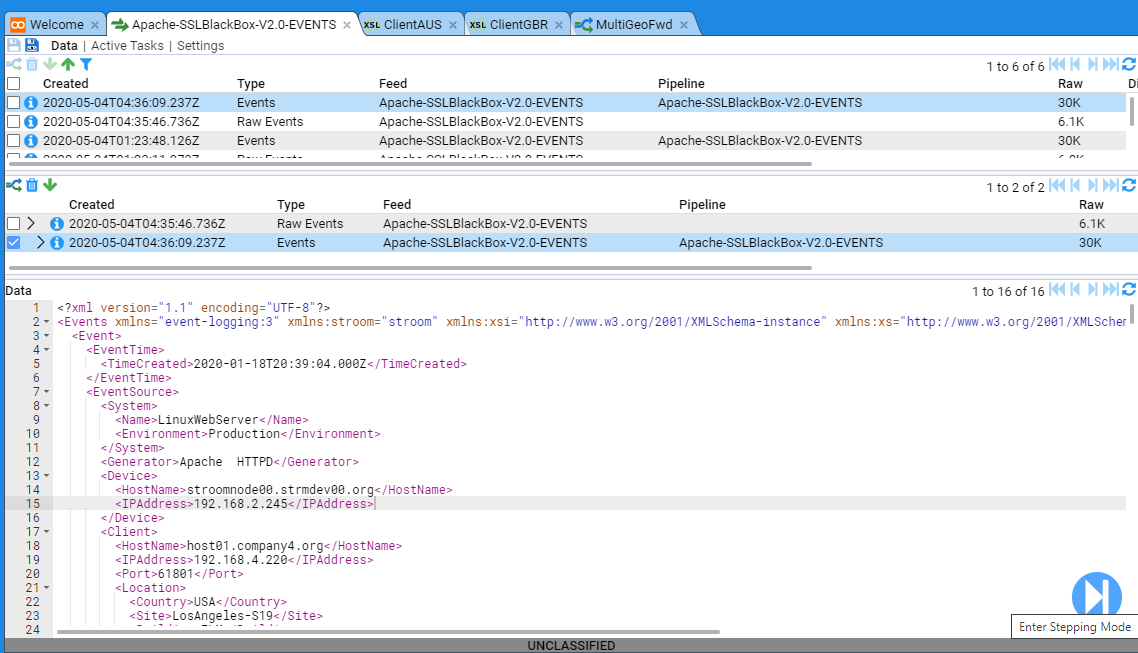Click the green upload arrow icon
Viewport: 1138px width, 653px height.
pos(68,65)
